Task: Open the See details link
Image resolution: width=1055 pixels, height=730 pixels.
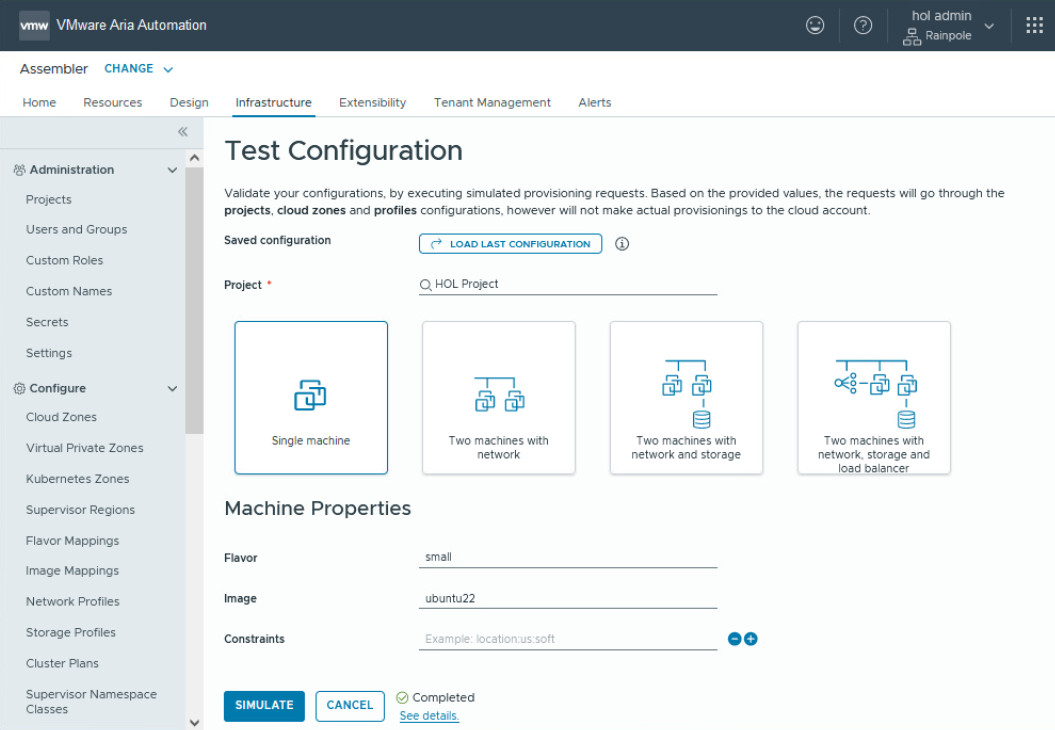Action: pos(429,716)
